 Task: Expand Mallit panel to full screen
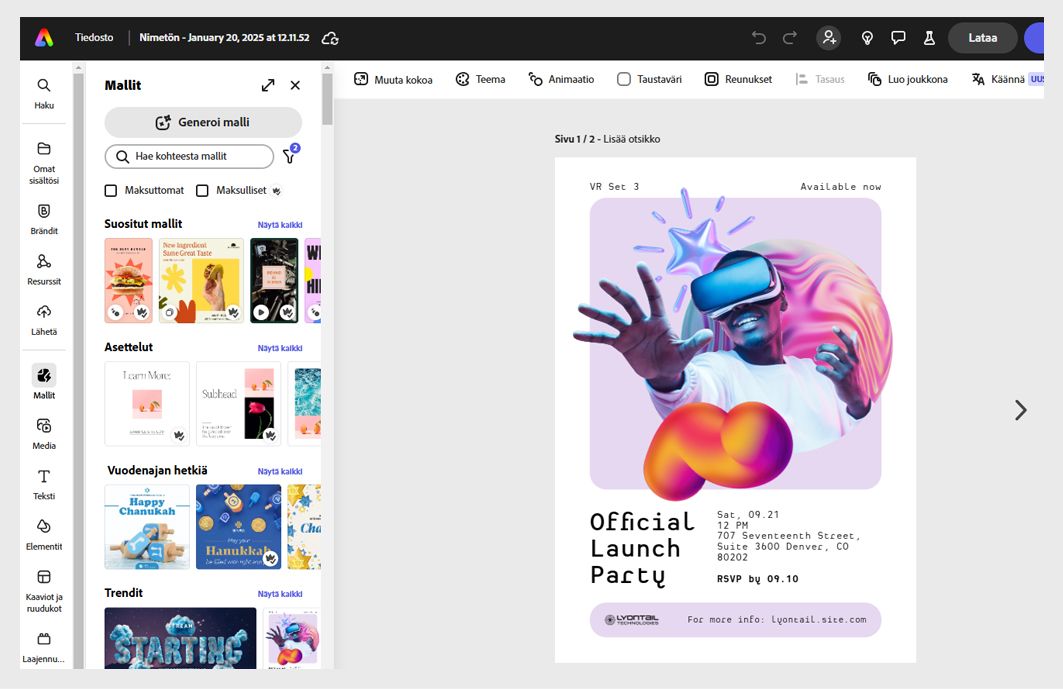point(268,85)
